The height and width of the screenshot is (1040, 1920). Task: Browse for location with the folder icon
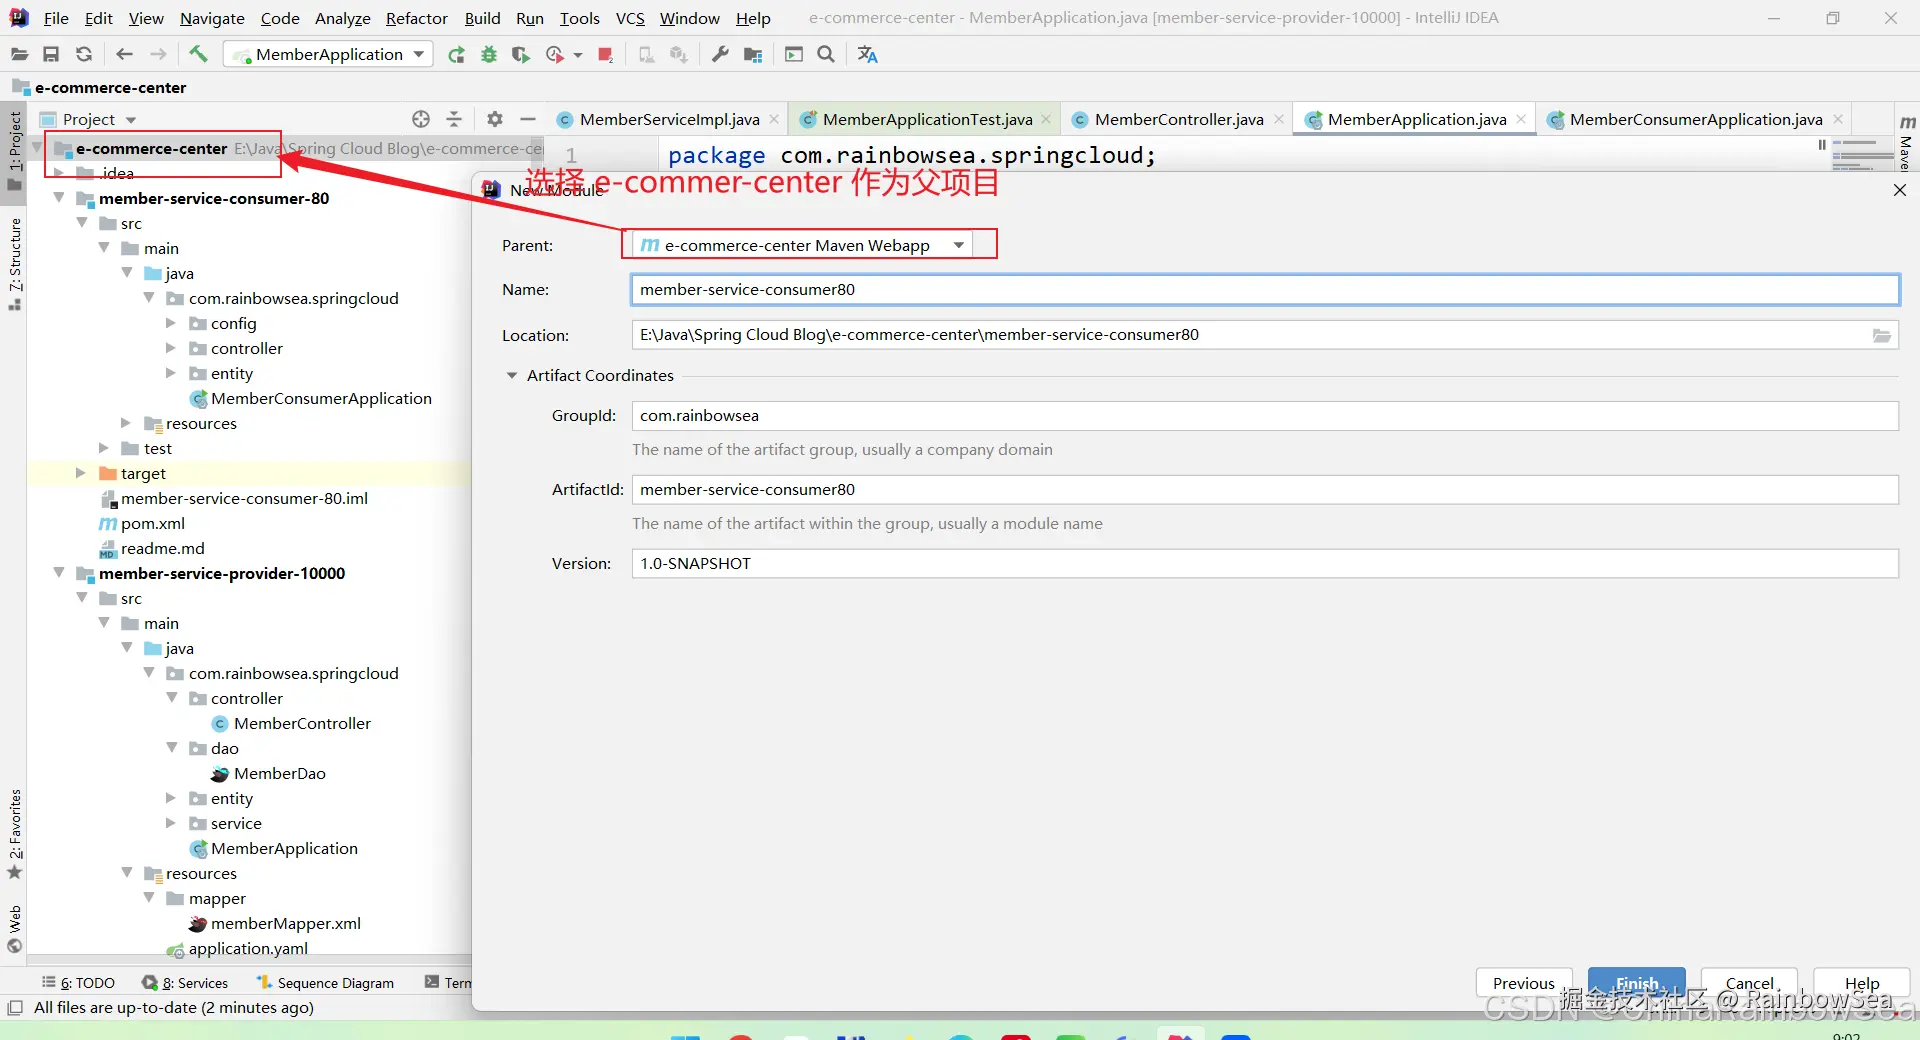coord(1882,336)
